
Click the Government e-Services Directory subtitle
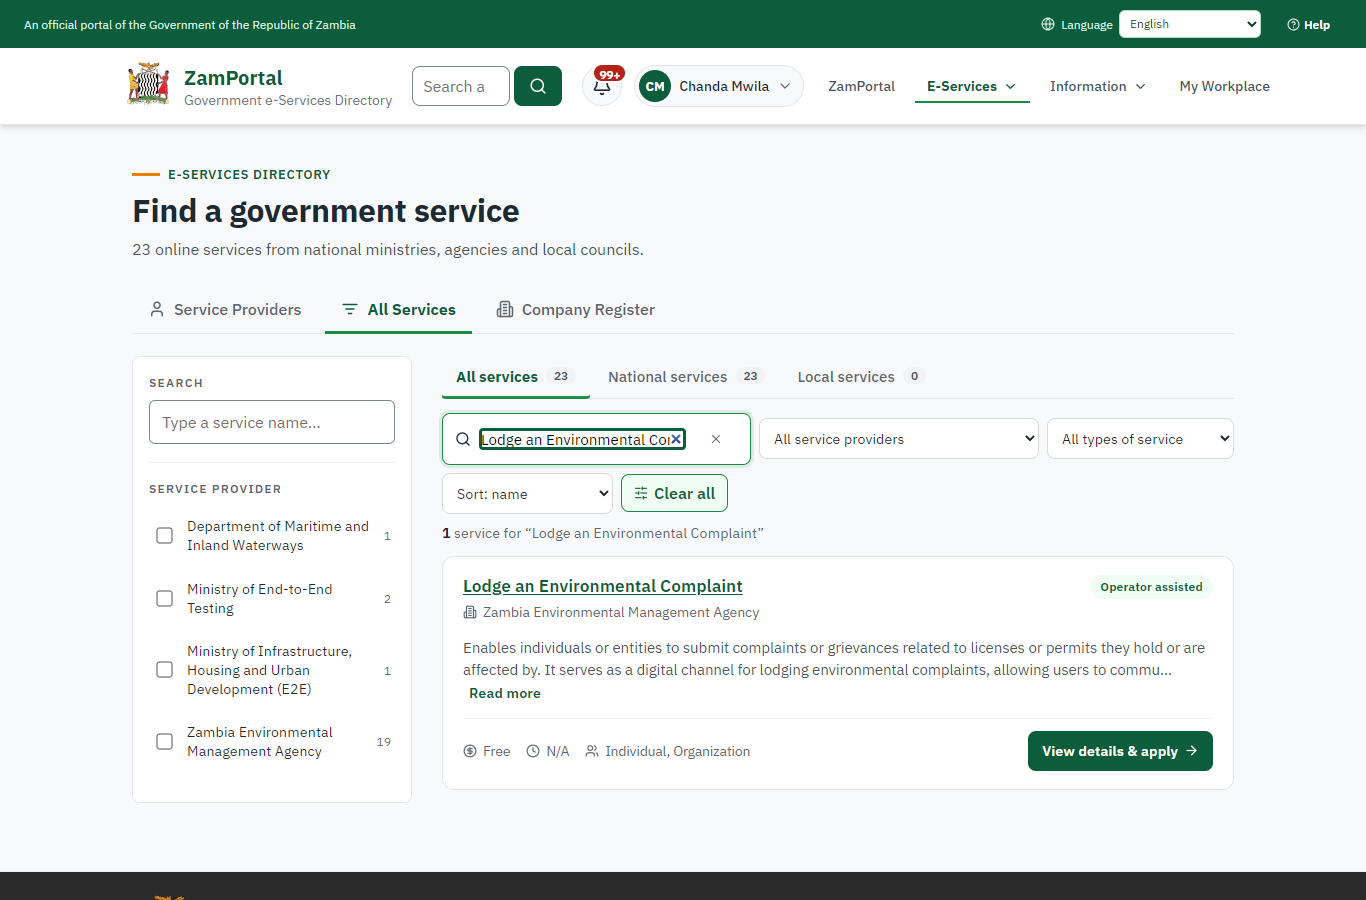(x=288, y=100)
